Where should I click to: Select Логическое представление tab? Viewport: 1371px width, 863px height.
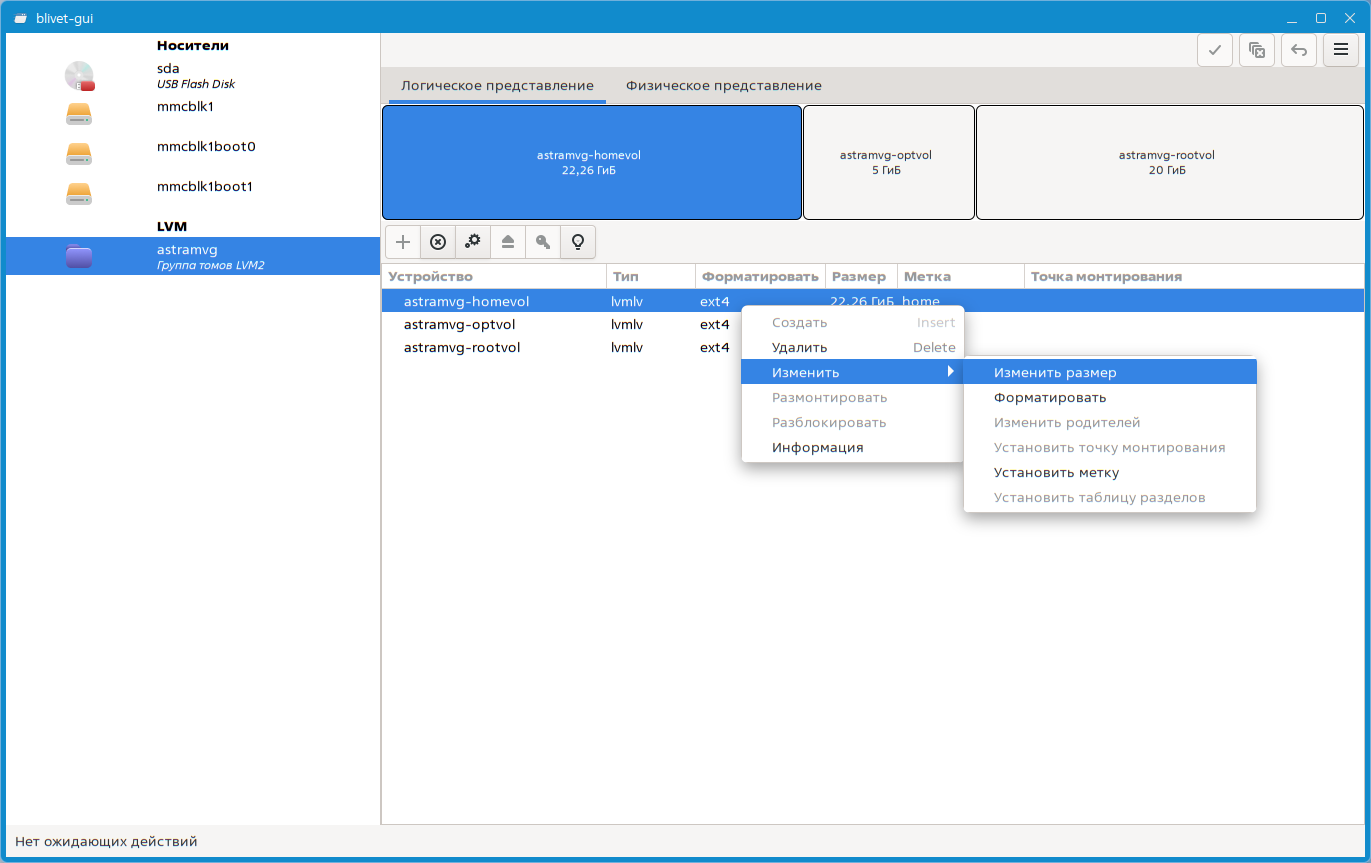(x=497, y=86)
